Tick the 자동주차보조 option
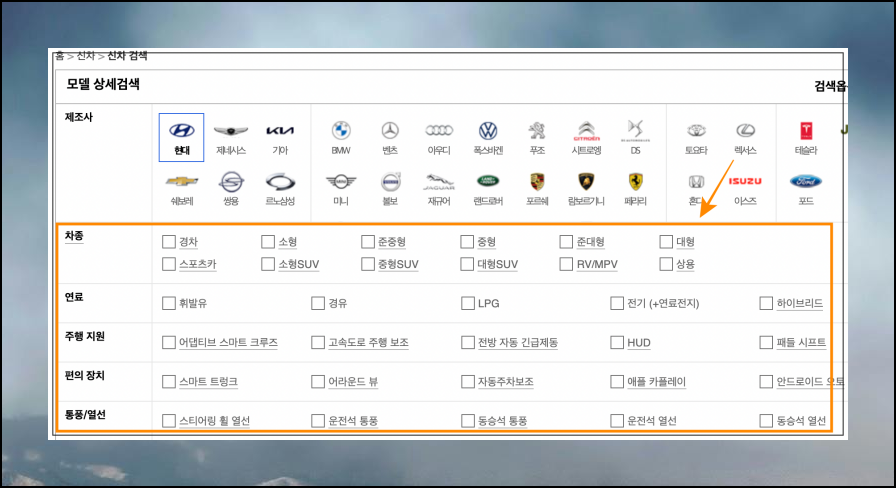The image size is (896, 488). point(467,381)
